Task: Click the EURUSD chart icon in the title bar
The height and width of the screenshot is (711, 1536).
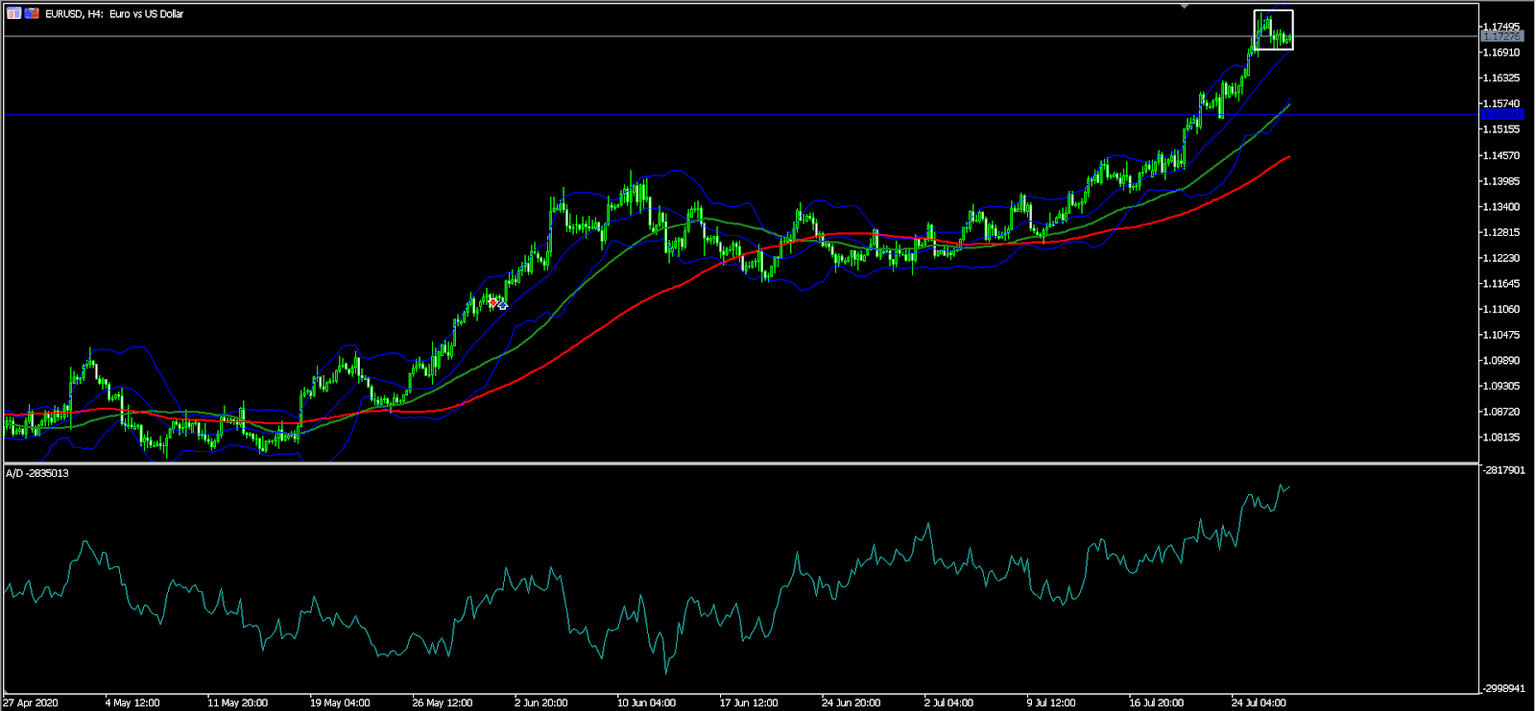Action: click(x=14, y=13)
